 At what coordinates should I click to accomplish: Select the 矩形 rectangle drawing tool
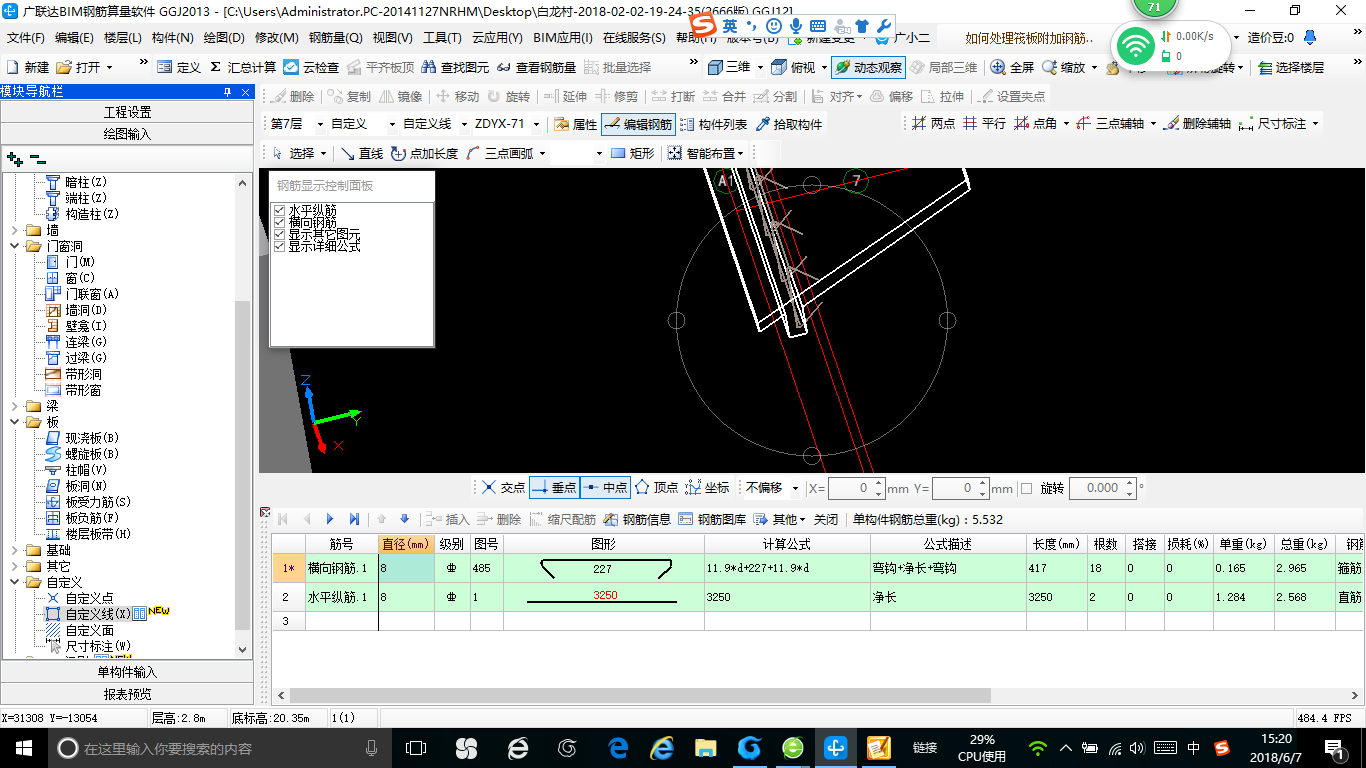pyautogui.click(x=632, y=153)
